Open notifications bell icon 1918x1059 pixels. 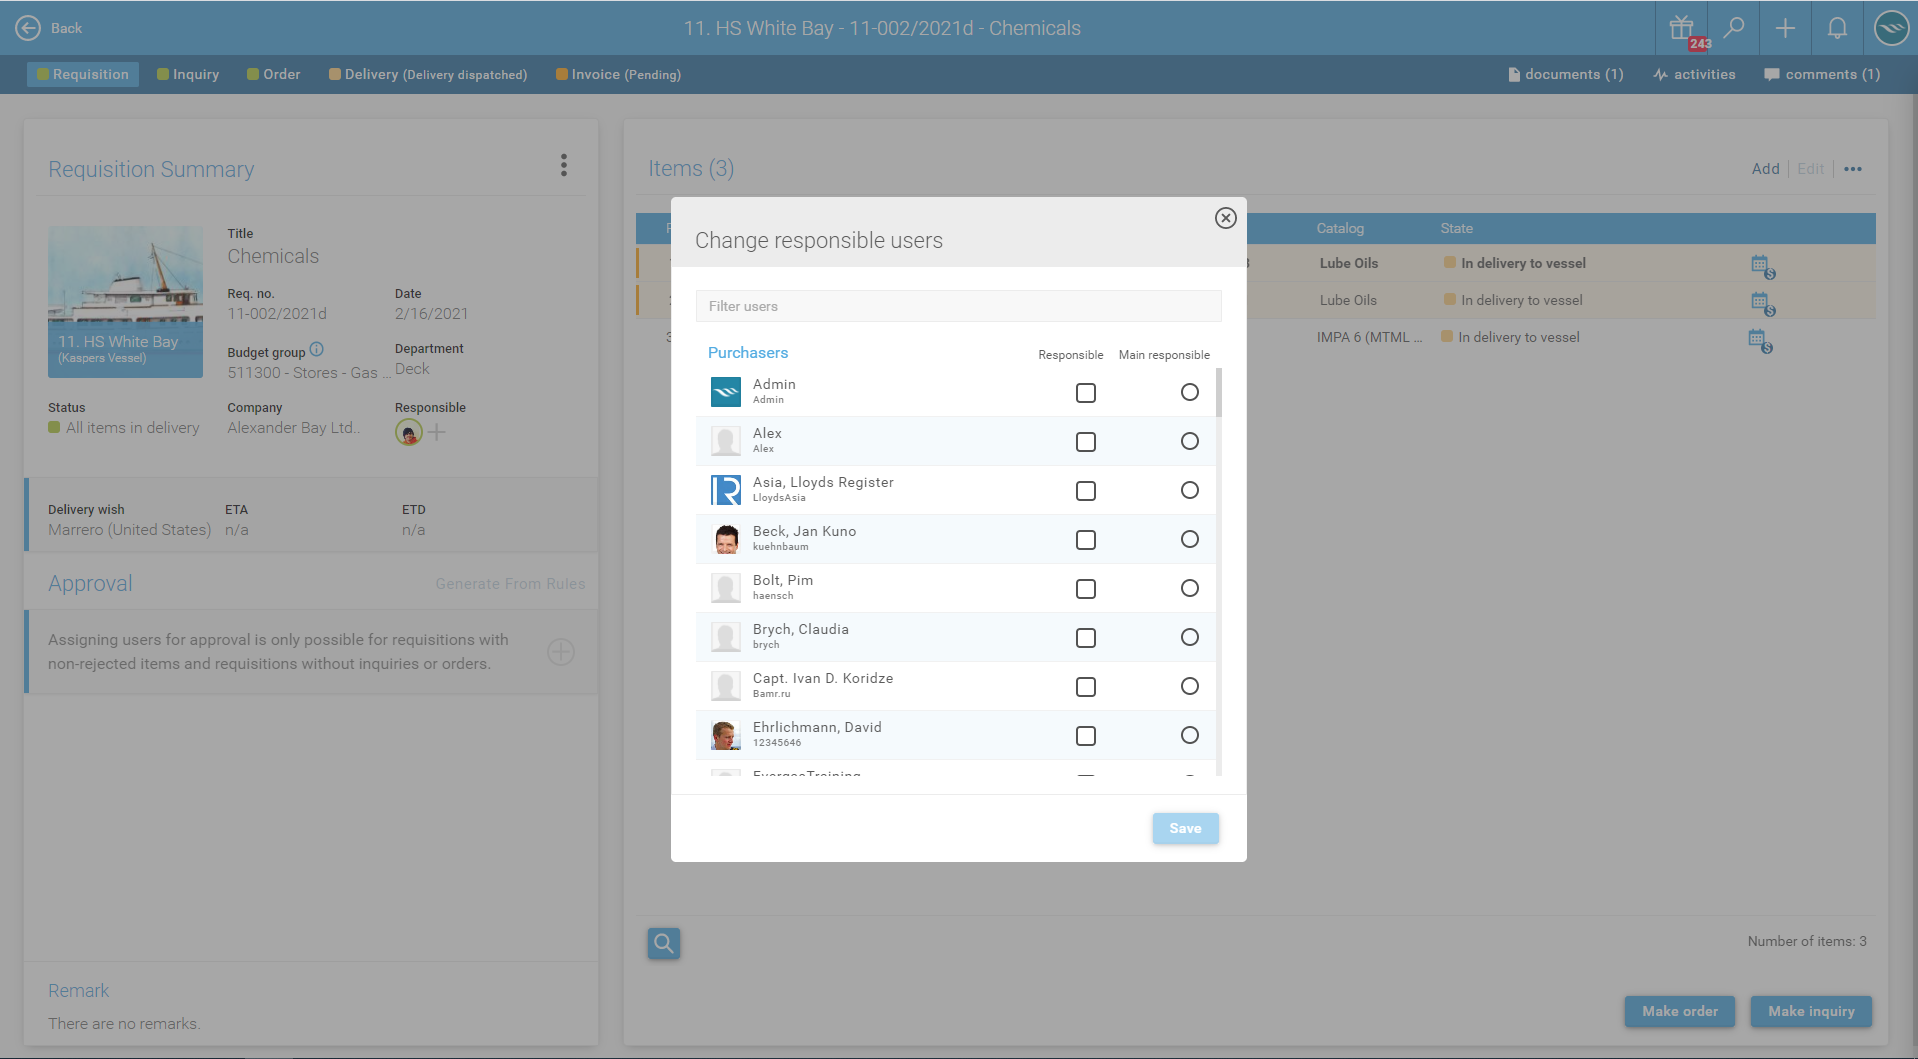(x=1837, y=28)
